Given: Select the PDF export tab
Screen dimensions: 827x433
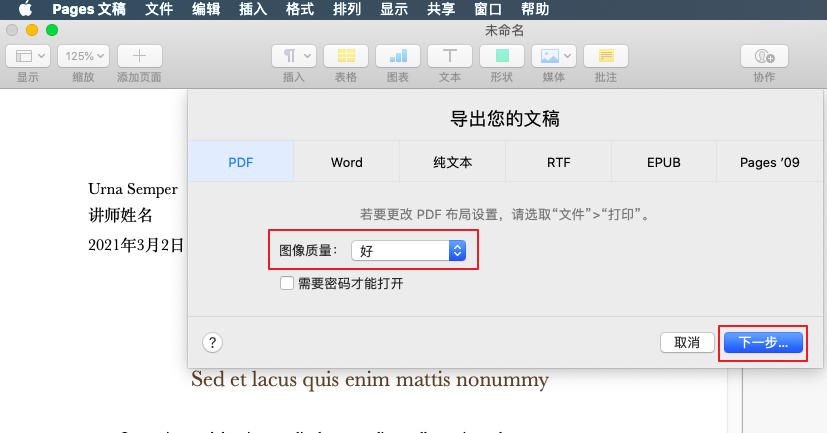Looking at the screenshot, I should pyautogui.click(x=241, y=162).
